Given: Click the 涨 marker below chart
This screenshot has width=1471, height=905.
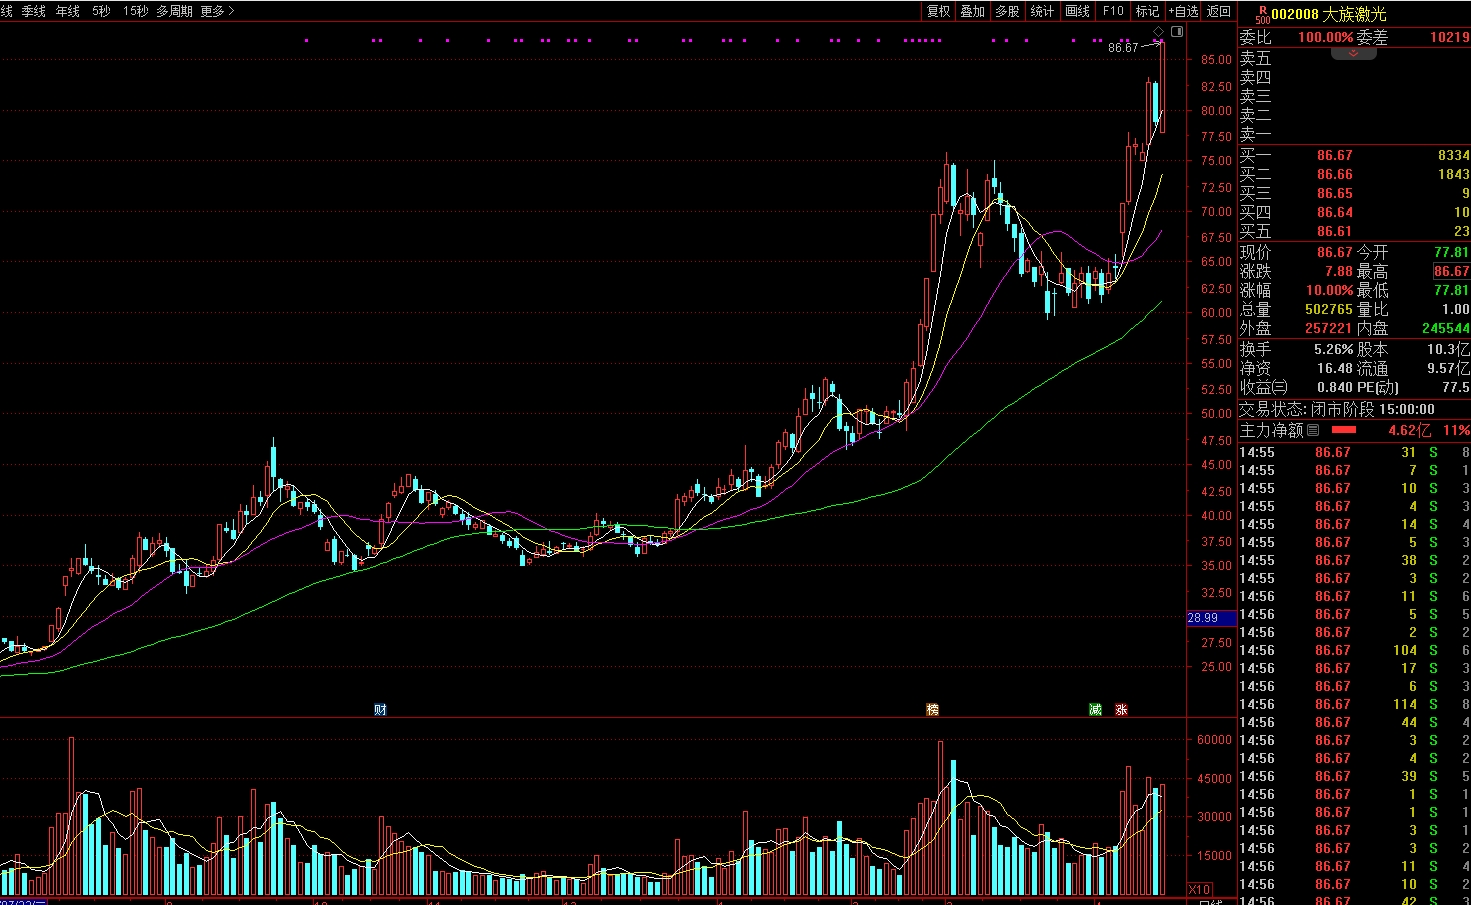Looking at the screenshot, I should [1121, 710].
